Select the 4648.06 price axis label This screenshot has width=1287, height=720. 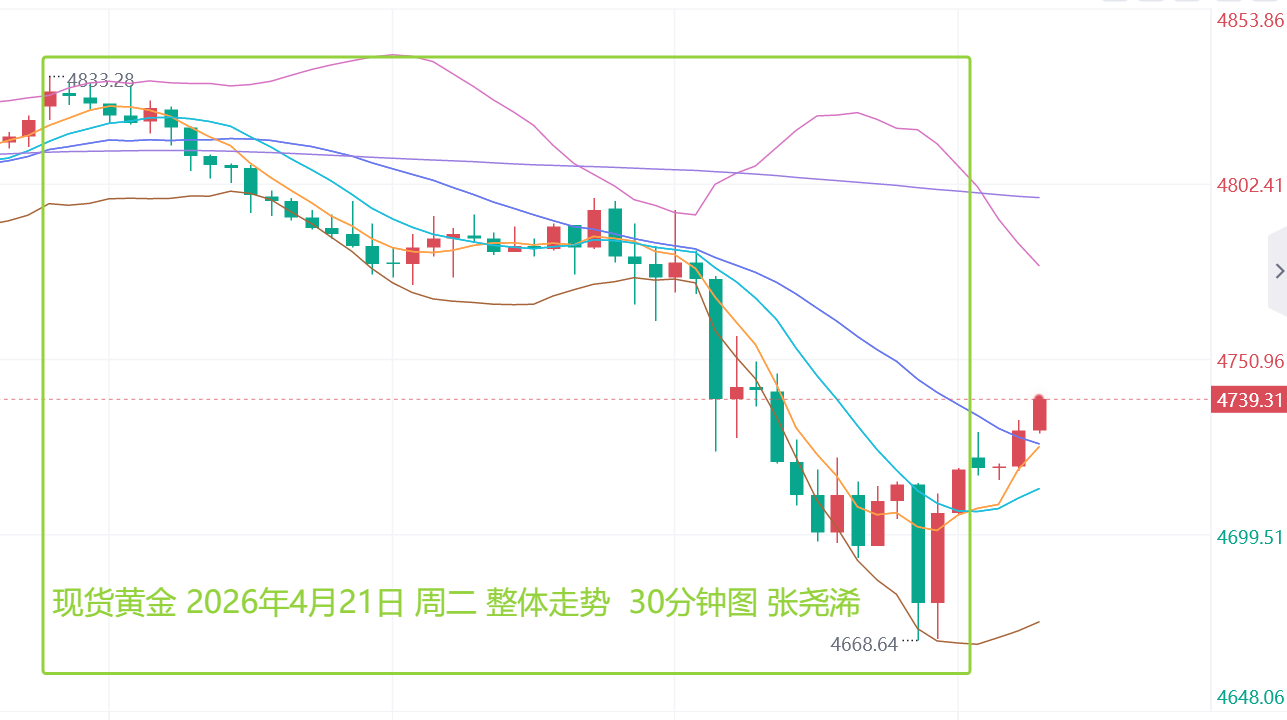point(1248,697)
